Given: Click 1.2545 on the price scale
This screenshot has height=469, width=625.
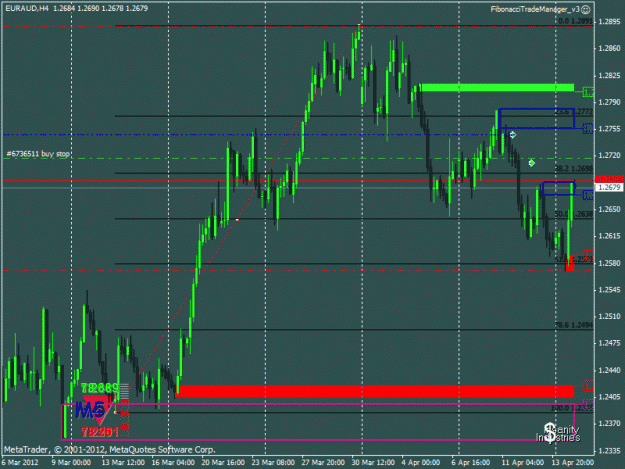Looking at the screenshot, I should tap(609, 290).
